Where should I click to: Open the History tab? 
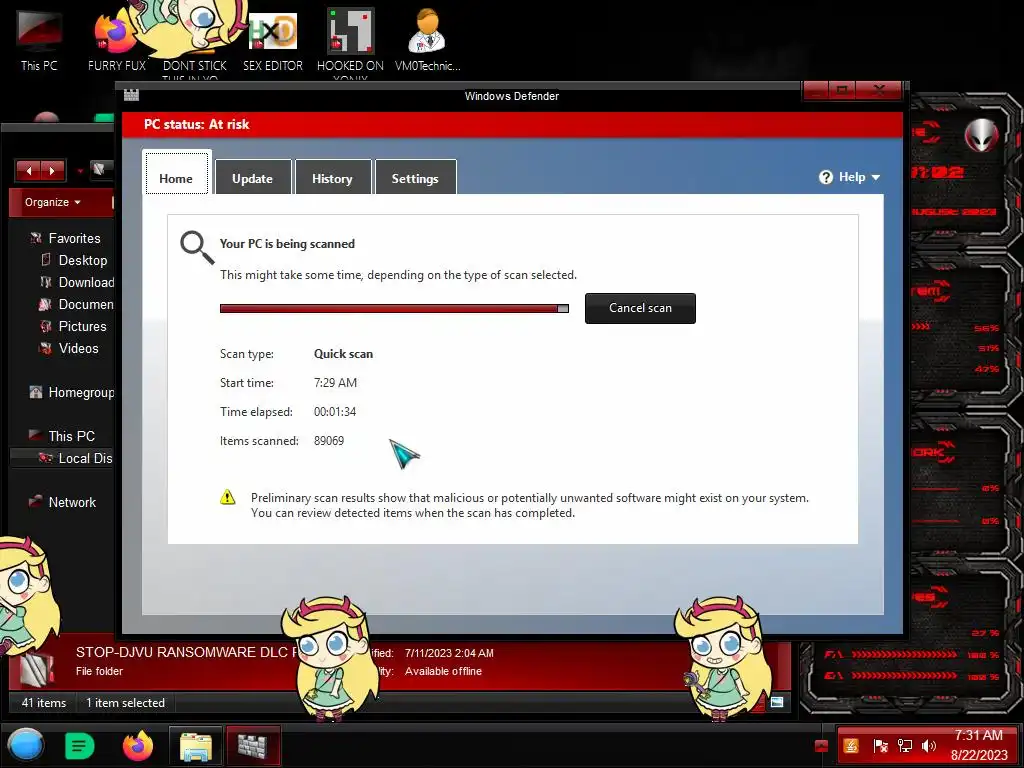pos(332,177)
